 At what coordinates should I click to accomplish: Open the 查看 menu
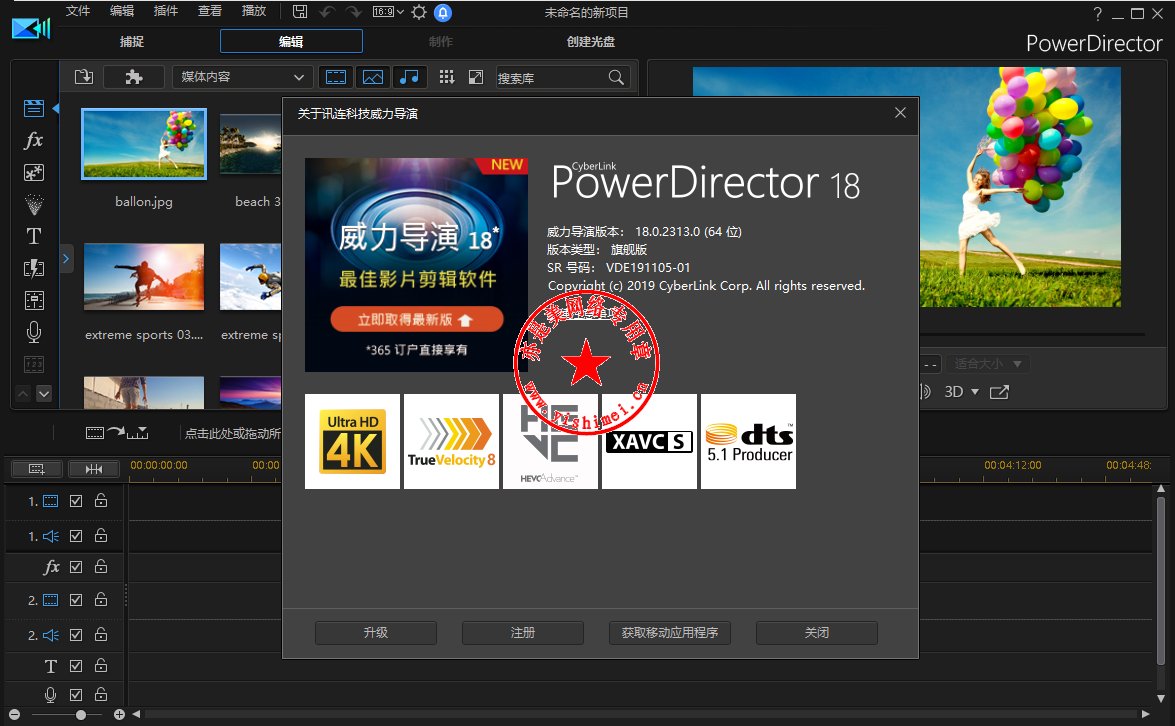tap(210, 11)
